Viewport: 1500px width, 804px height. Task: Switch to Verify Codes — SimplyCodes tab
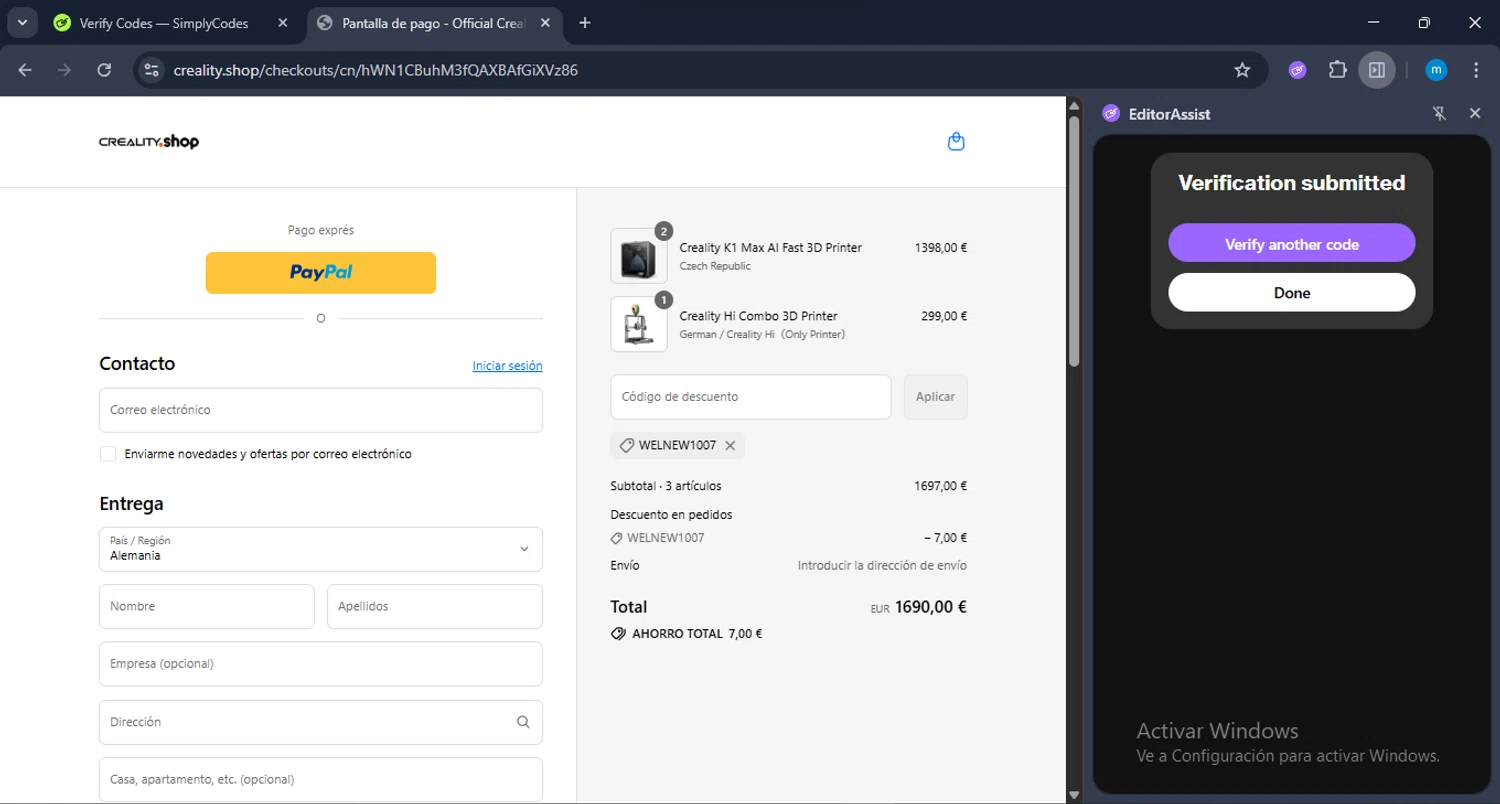pyautogui.click(x=163, y=23)
